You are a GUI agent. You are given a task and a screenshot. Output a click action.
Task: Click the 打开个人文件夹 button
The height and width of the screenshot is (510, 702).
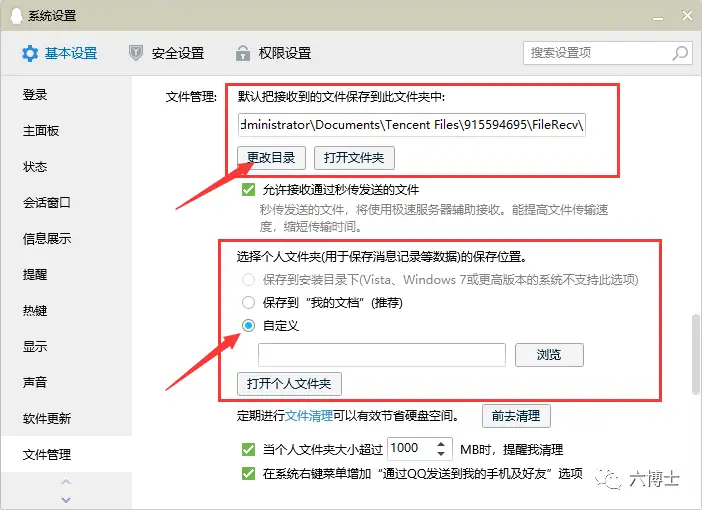[289, 384]
